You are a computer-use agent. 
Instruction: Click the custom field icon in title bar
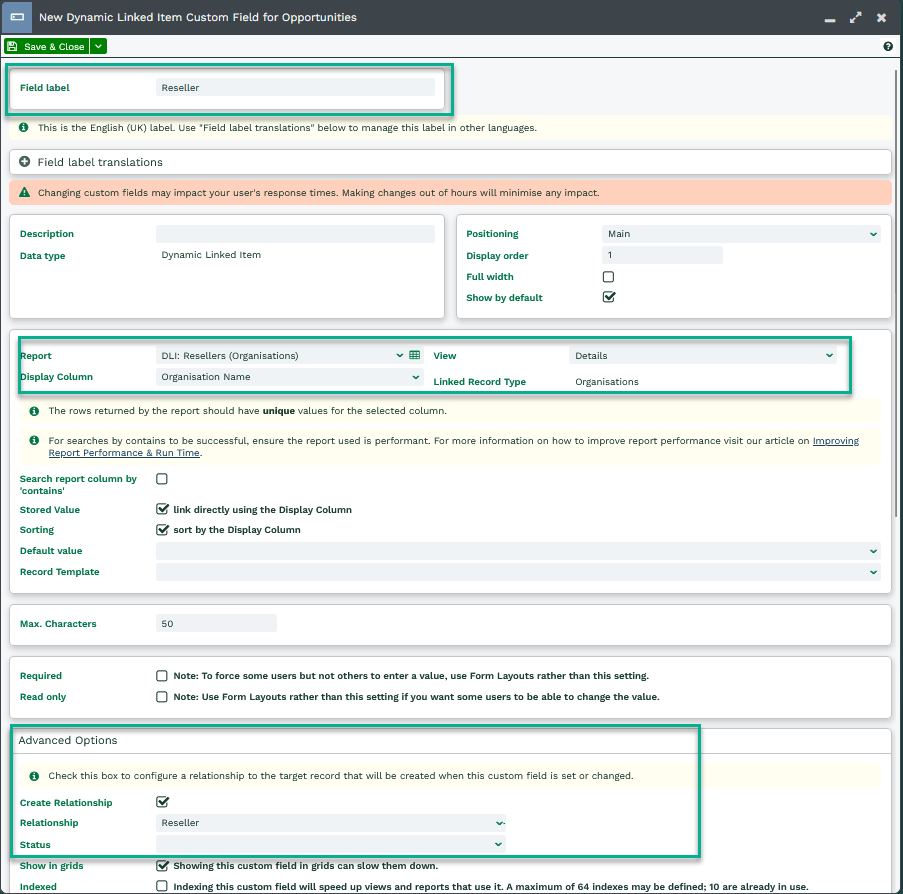click(18, 18)
